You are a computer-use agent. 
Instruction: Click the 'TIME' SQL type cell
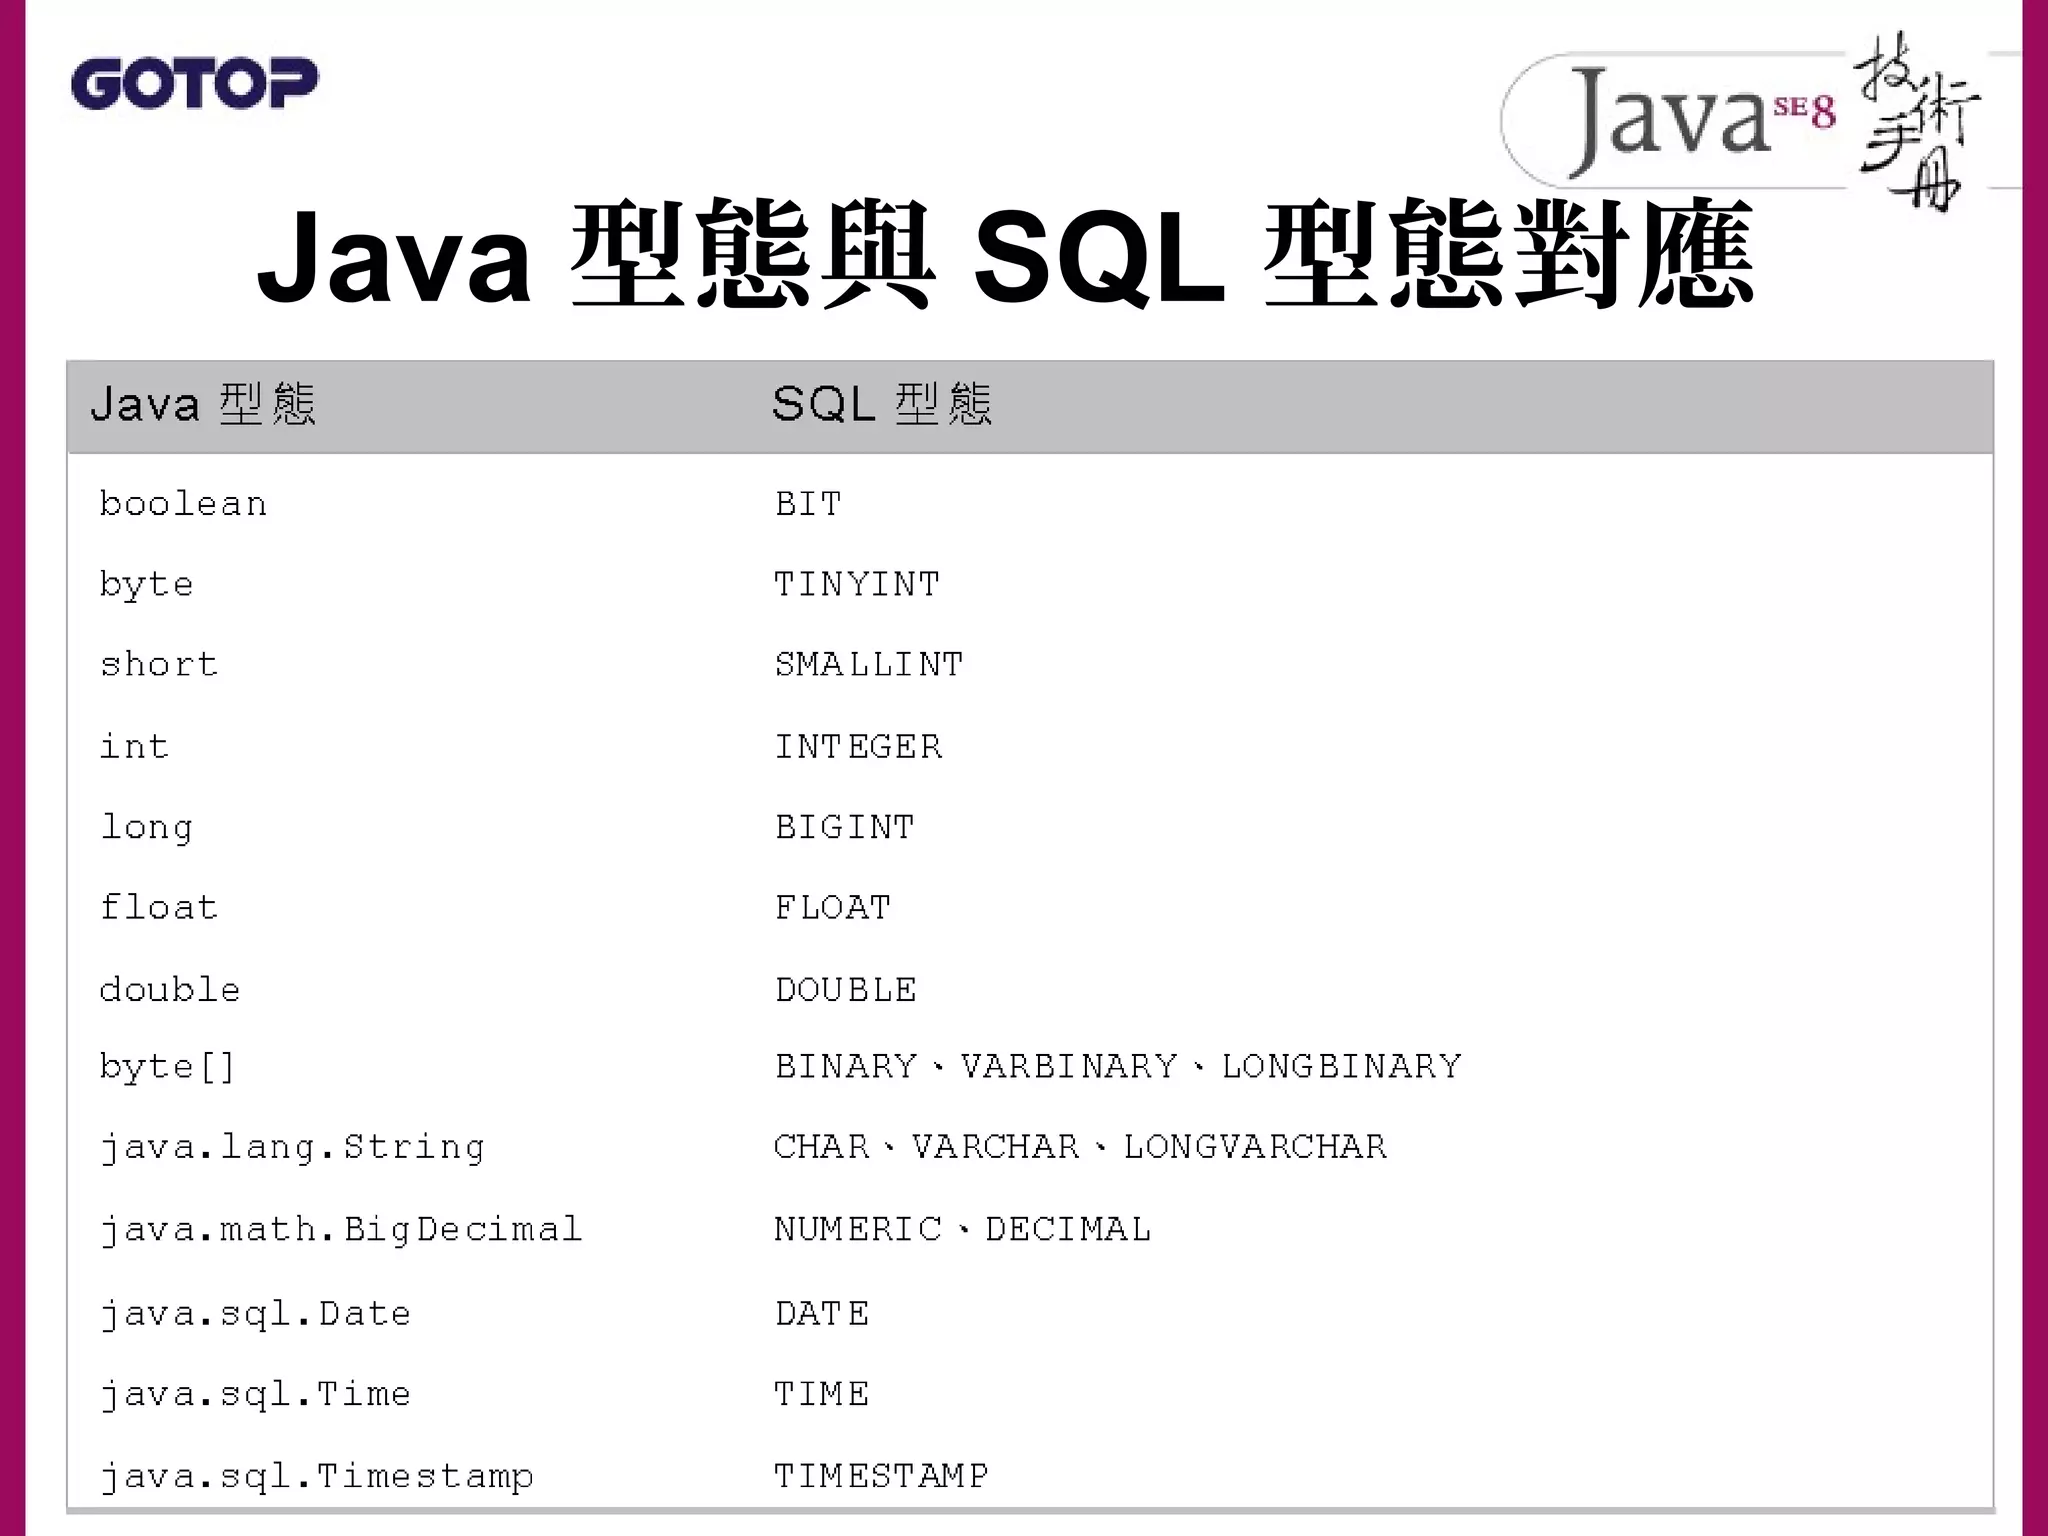click(822, 1393)
